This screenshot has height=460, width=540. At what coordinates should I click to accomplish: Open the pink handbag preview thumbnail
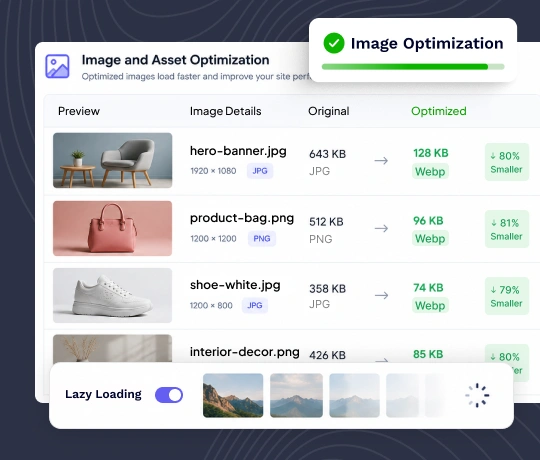113,228
